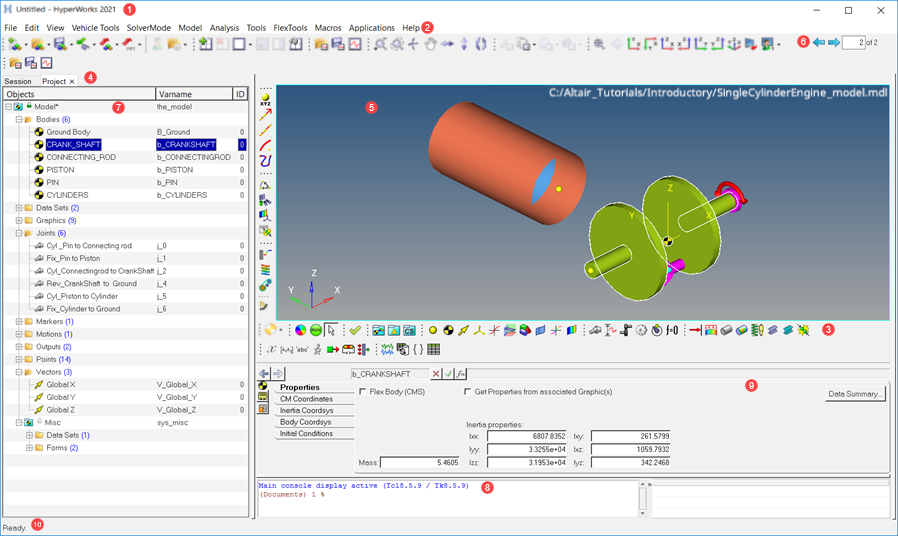898x536 pixels.
Task: Go to the next page arrow
Action: pyautogui.click(x=833, y=43)
